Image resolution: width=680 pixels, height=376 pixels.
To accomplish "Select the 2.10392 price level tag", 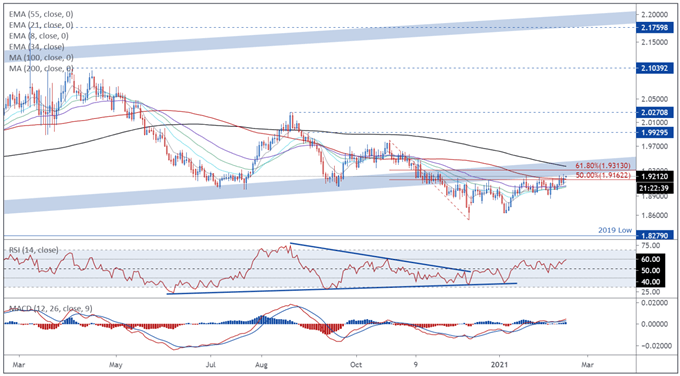I will pos(655,68).
